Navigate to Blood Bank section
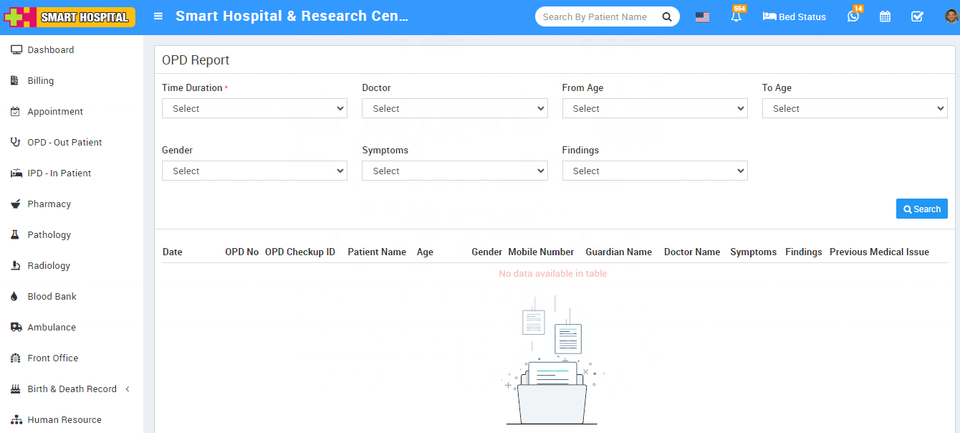Screen dimensions: 960x433 click(52, 297)
